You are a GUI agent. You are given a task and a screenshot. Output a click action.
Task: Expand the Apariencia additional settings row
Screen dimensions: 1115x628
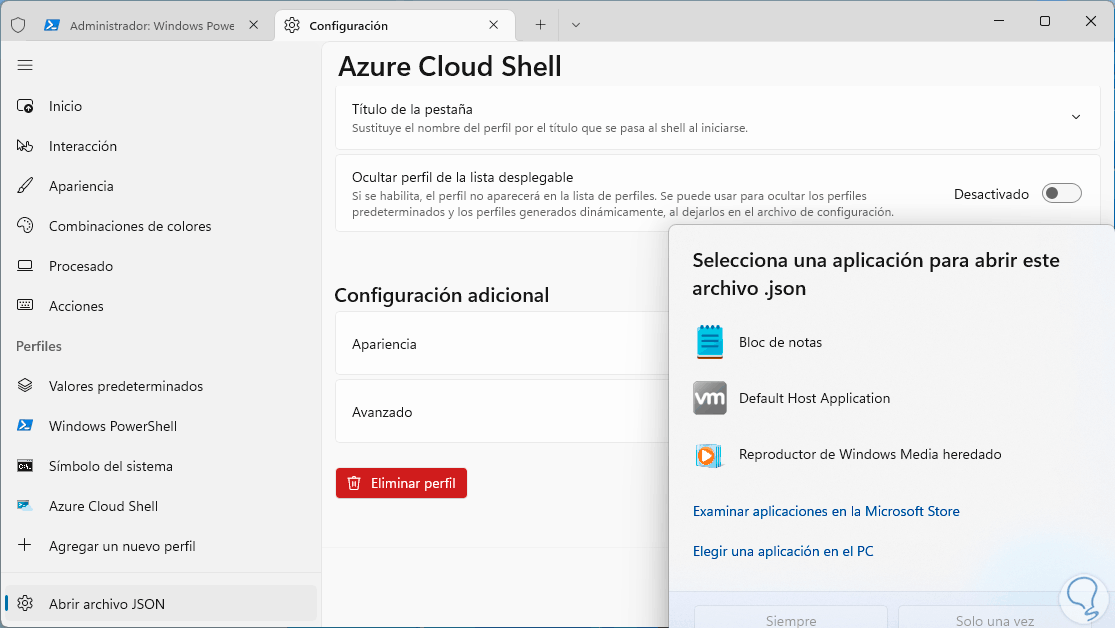[500, 344]
